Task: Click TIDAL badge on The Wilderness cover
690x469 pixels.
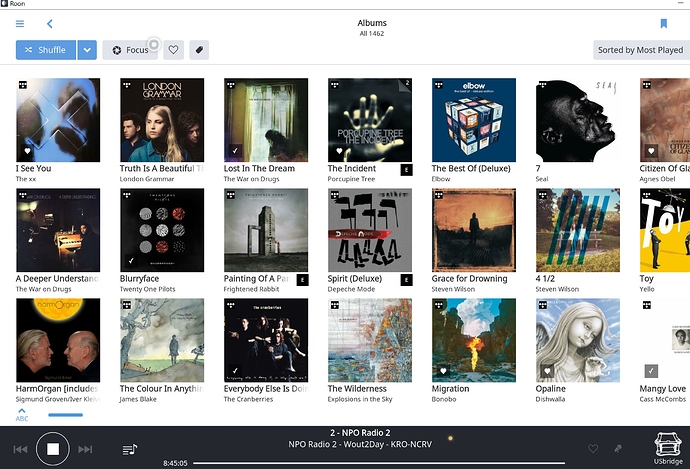Action: pos(335,305)
